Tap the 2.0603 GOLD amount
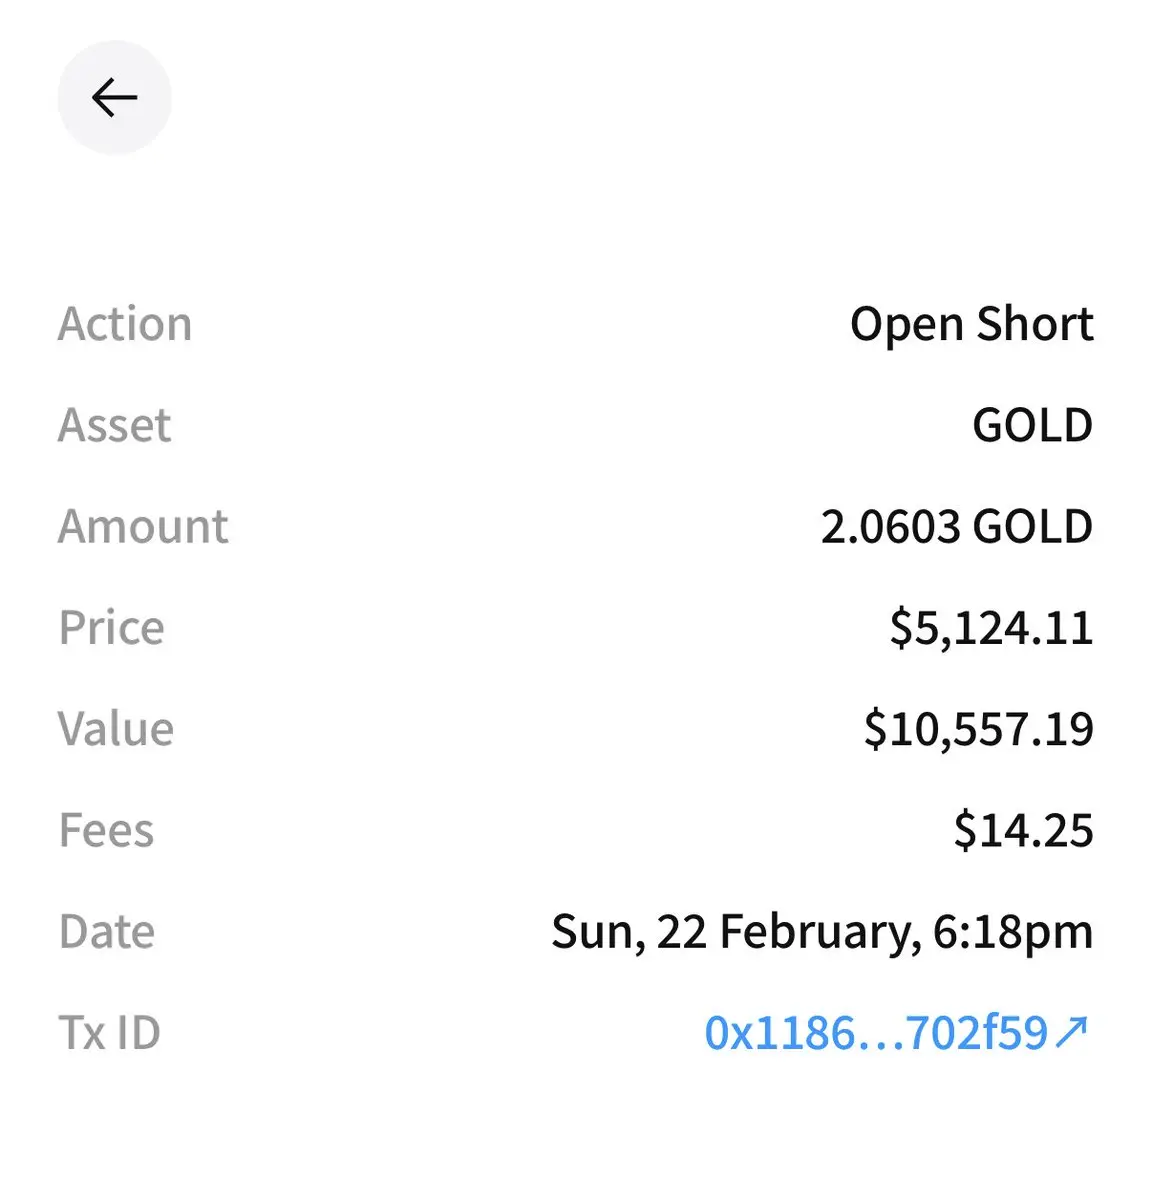The width and height of the screenshot is (1152, 1200). point(956,527)
